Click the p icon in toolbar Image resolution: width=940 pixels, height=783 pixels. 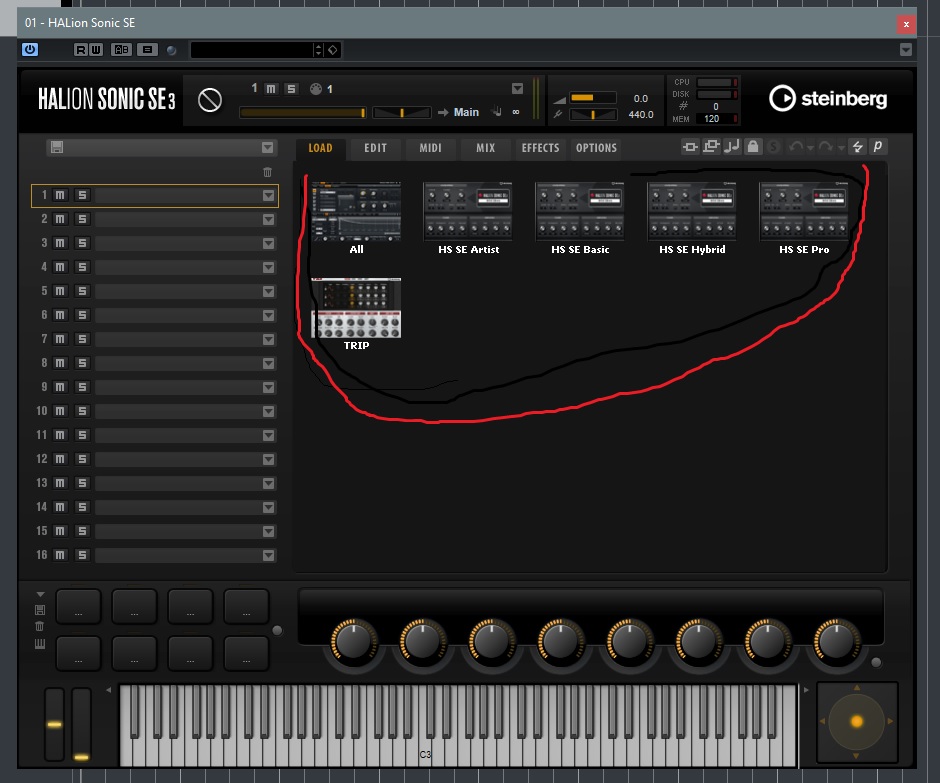[x=878, y=147]
